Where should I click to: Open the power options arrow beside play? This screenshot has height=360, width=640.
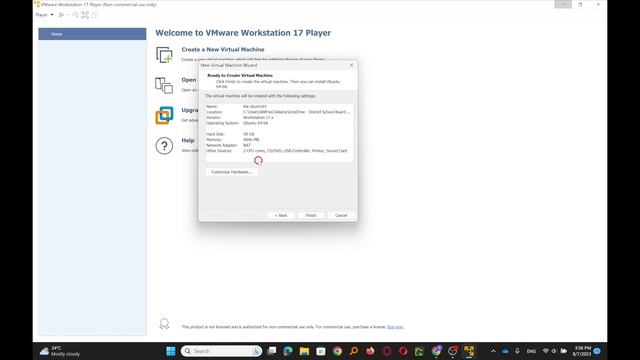pos(68,15)
